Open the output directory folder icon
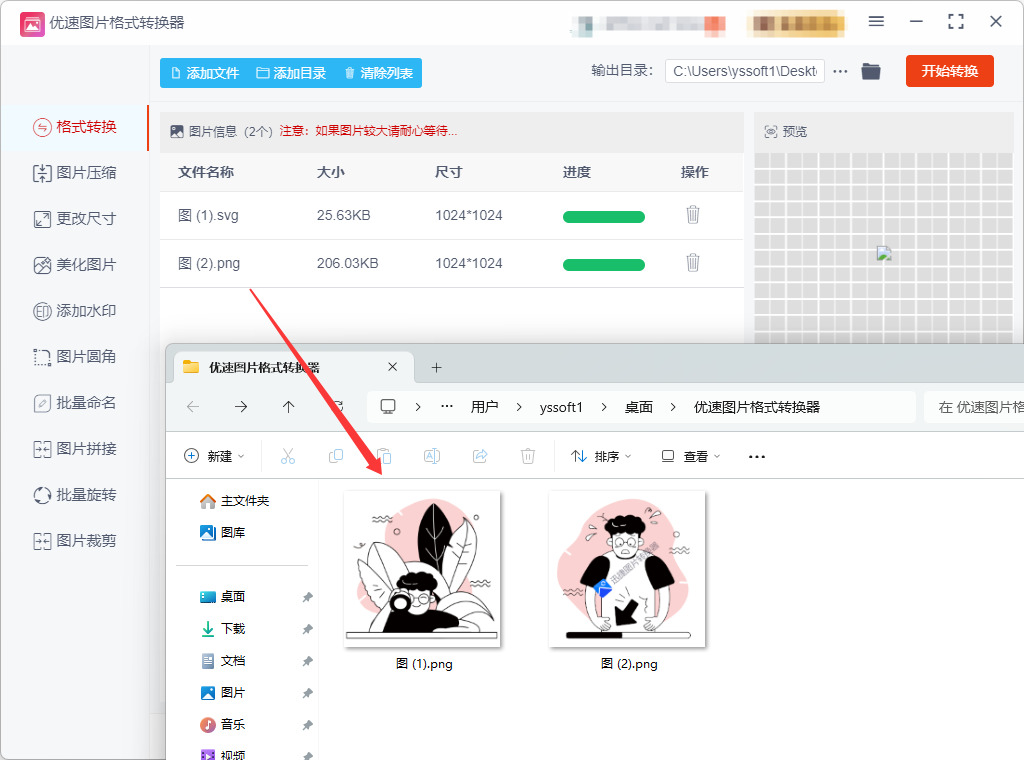Screen dimensions: 1024x760 tap(871, 71)
